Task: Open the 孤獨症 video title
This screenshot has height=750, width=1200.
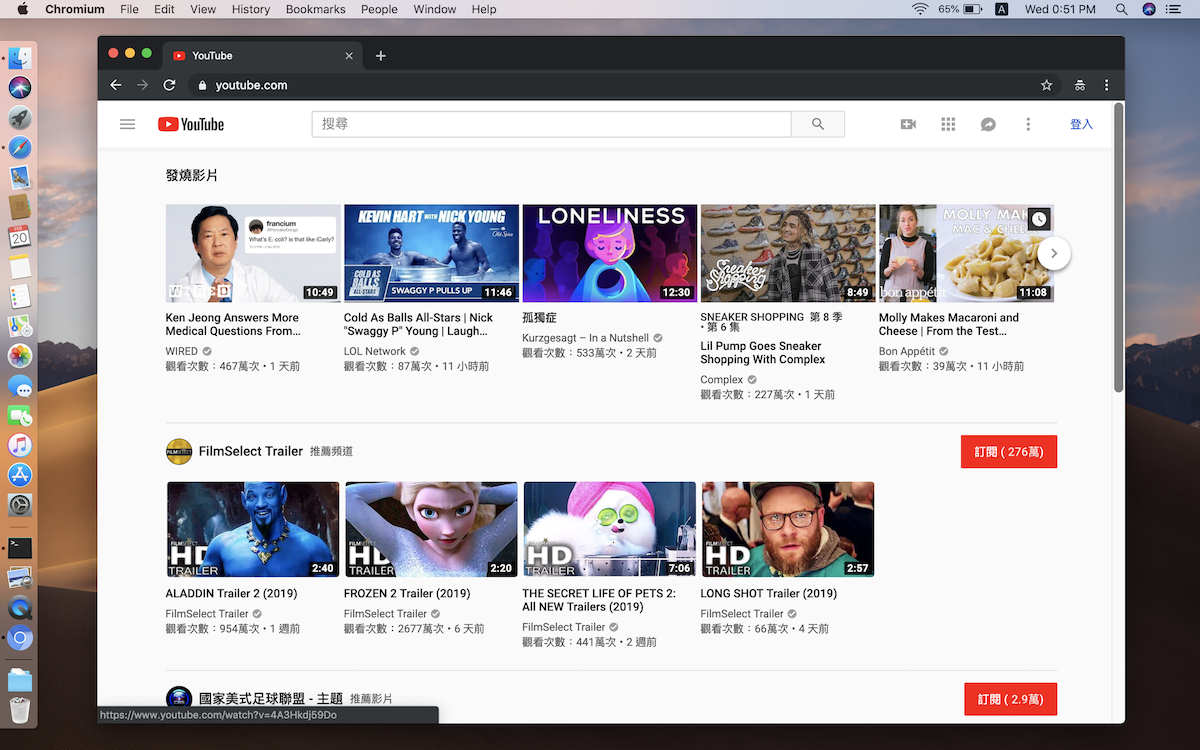Action: pos(540,318)
